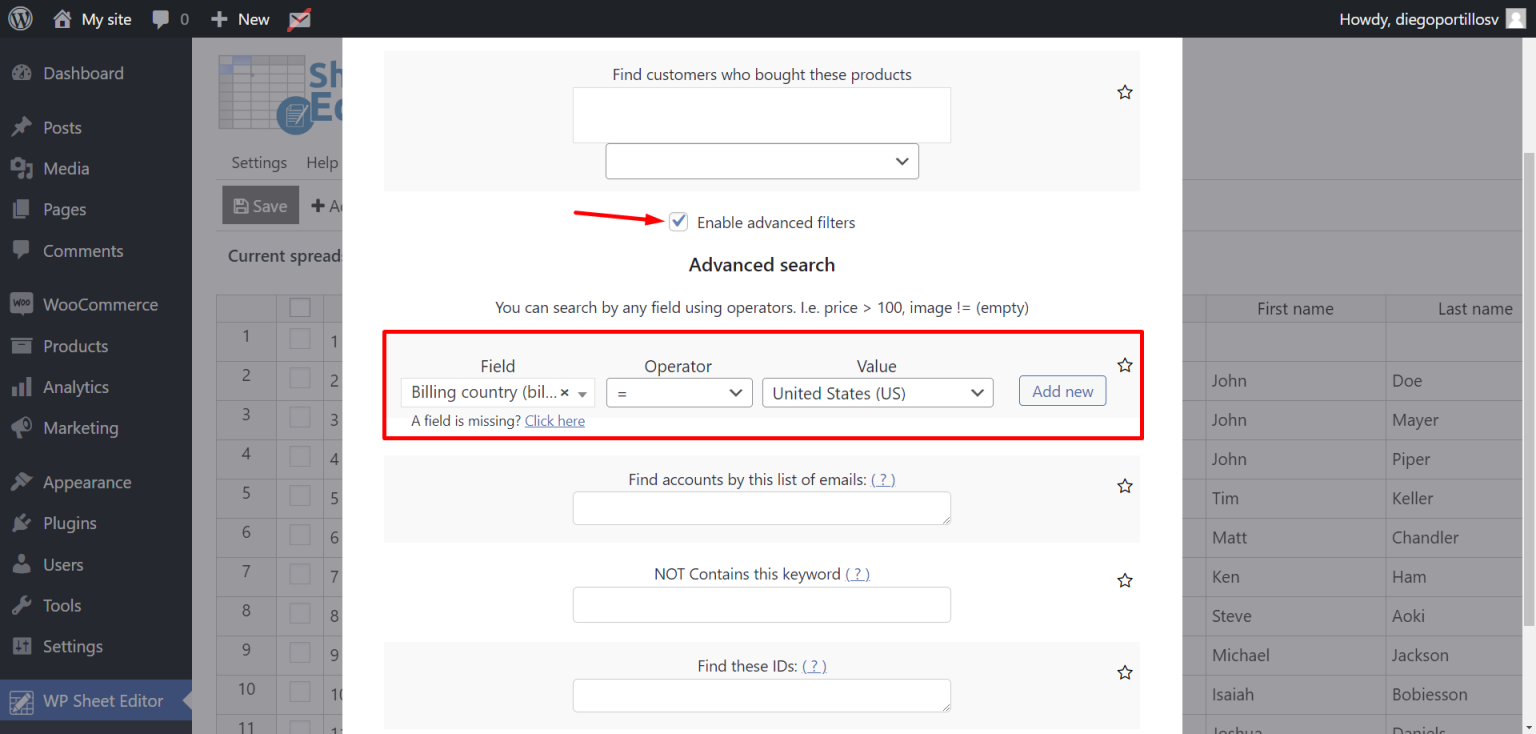
Task: Star the products bought filter
Action: point(1125,92)
